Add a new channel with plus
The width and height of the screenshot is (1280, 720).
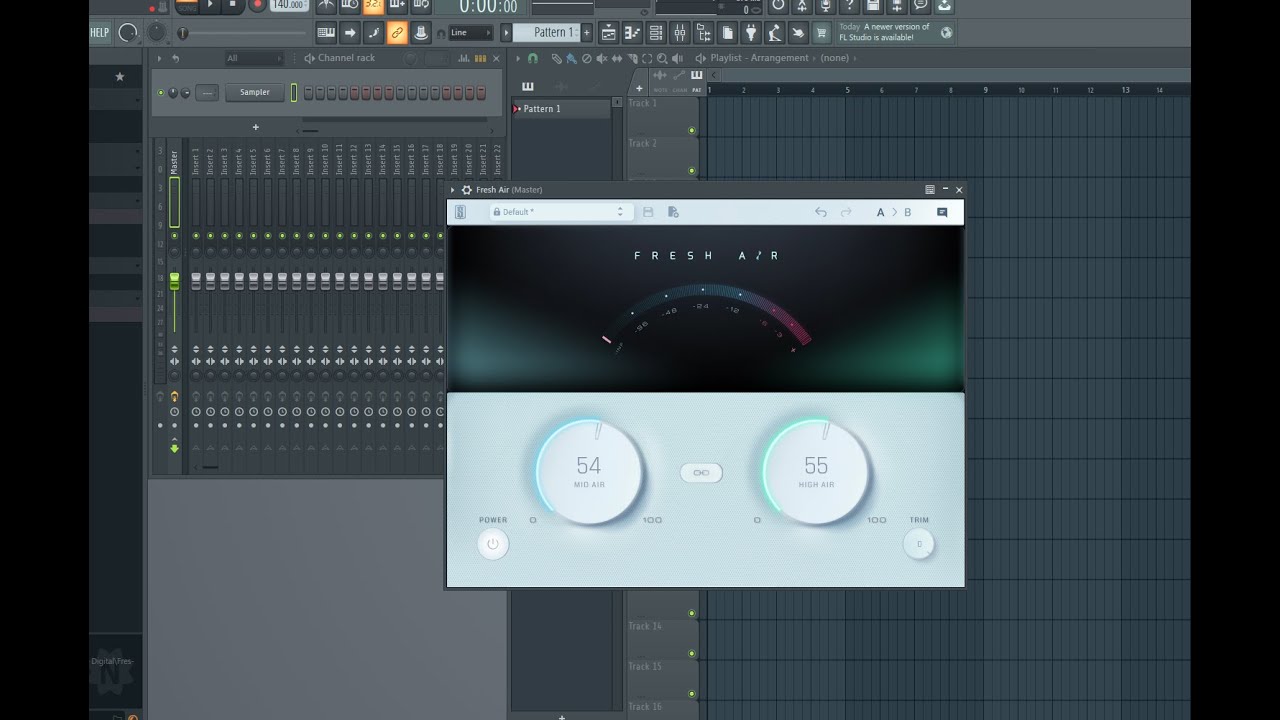255,127
